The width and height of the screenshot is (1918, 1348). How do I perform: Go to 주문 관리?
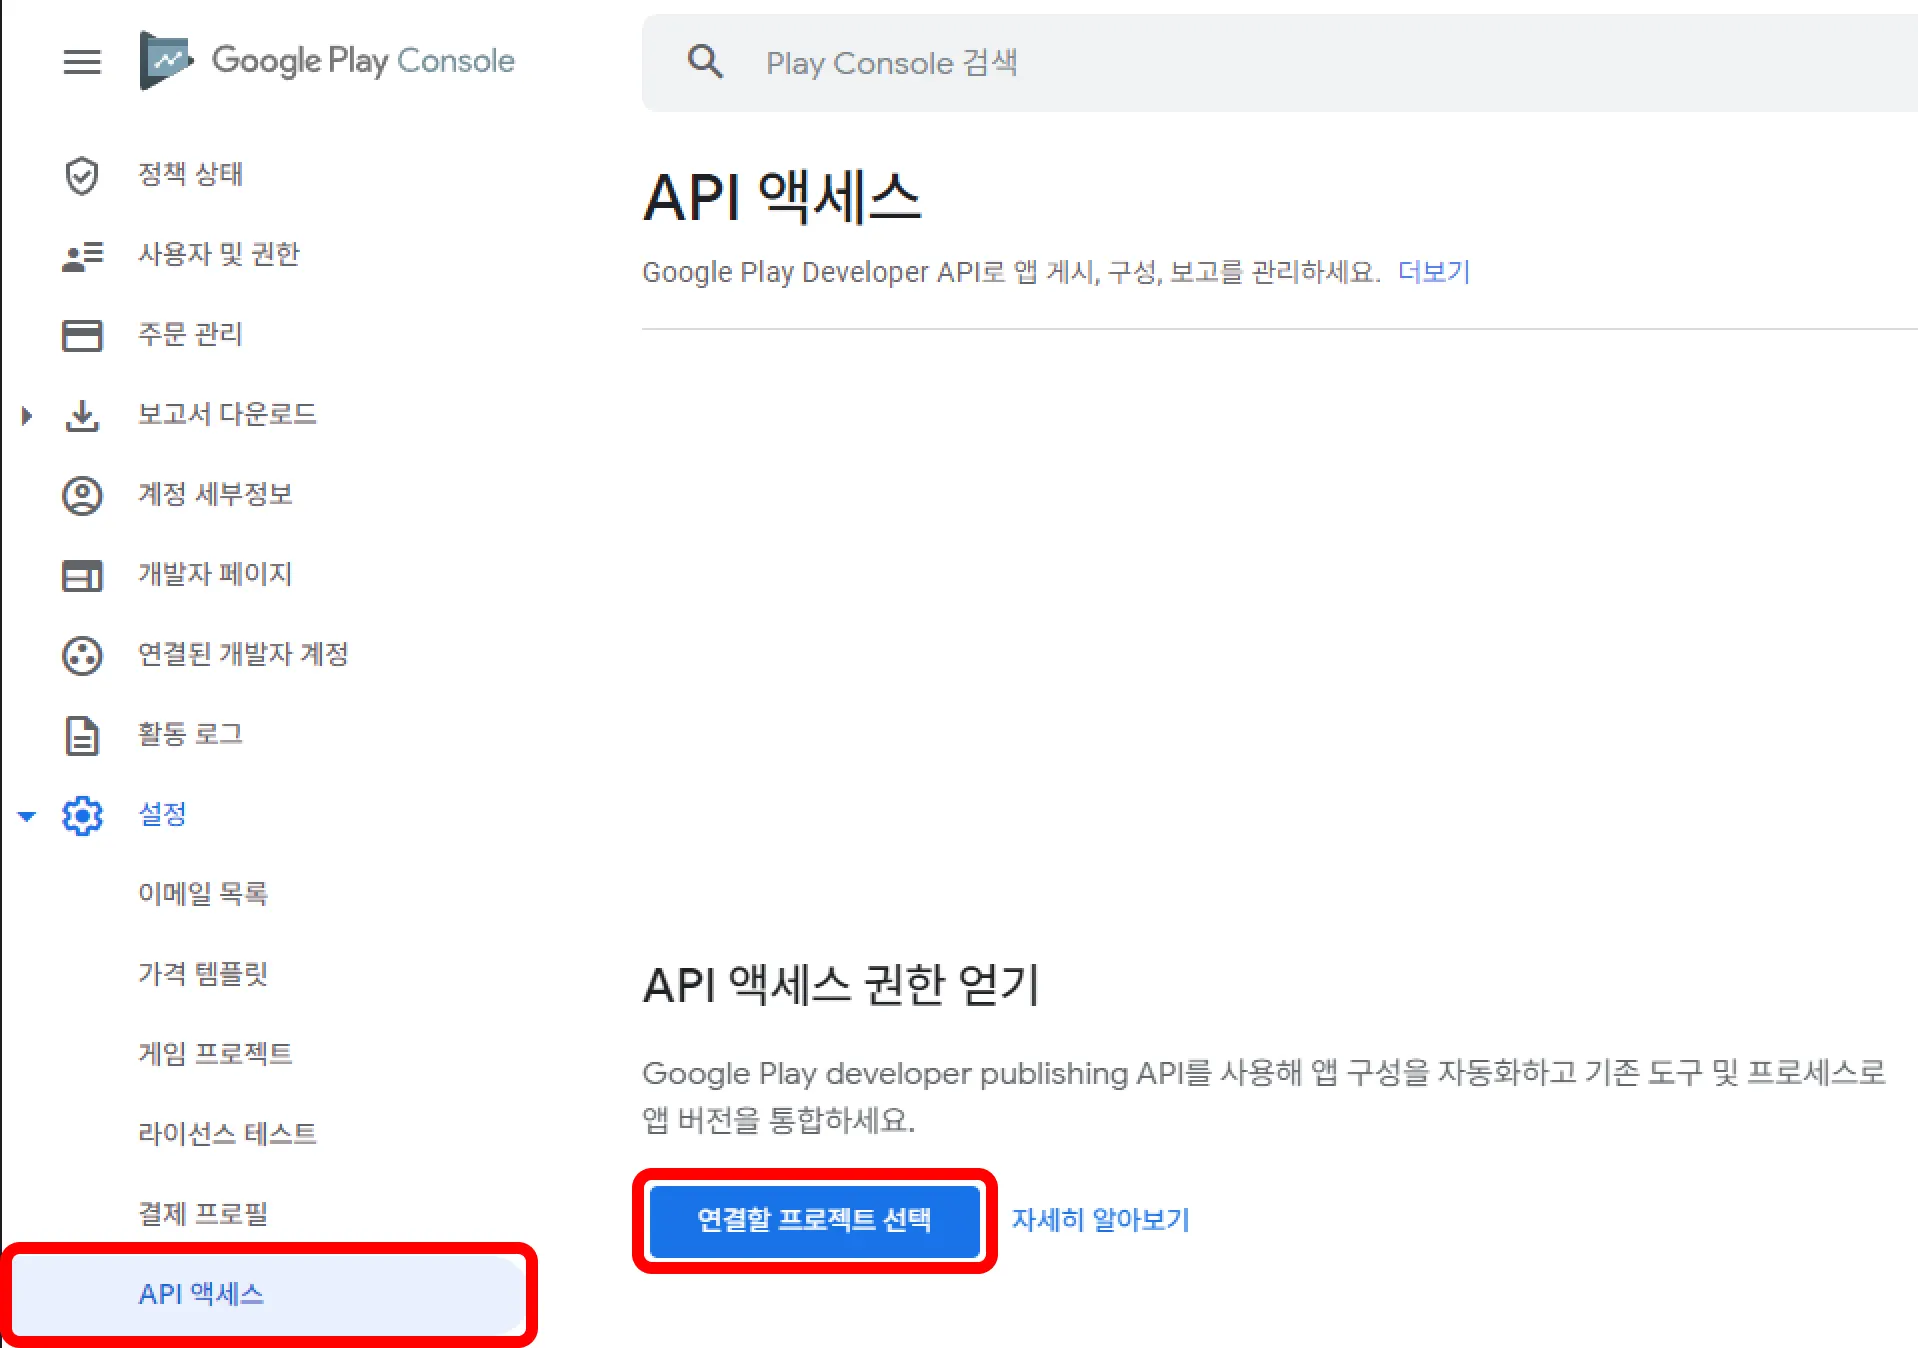(191, 334)
